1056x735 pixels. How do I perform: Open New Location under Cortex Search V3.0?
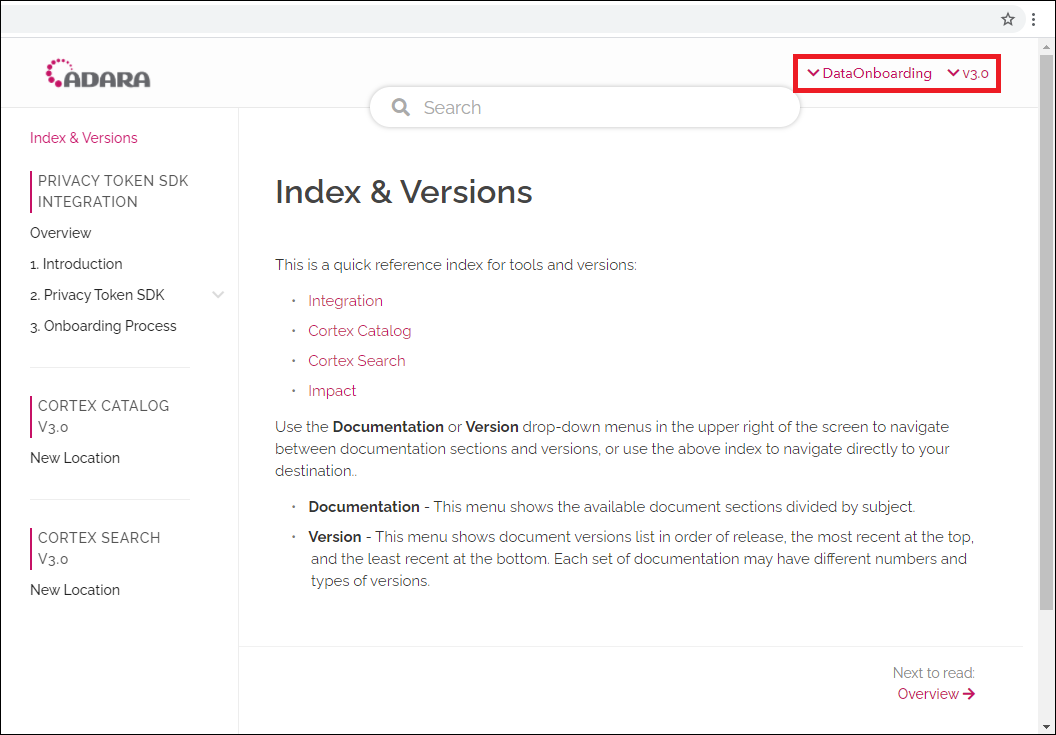[75, 590]
